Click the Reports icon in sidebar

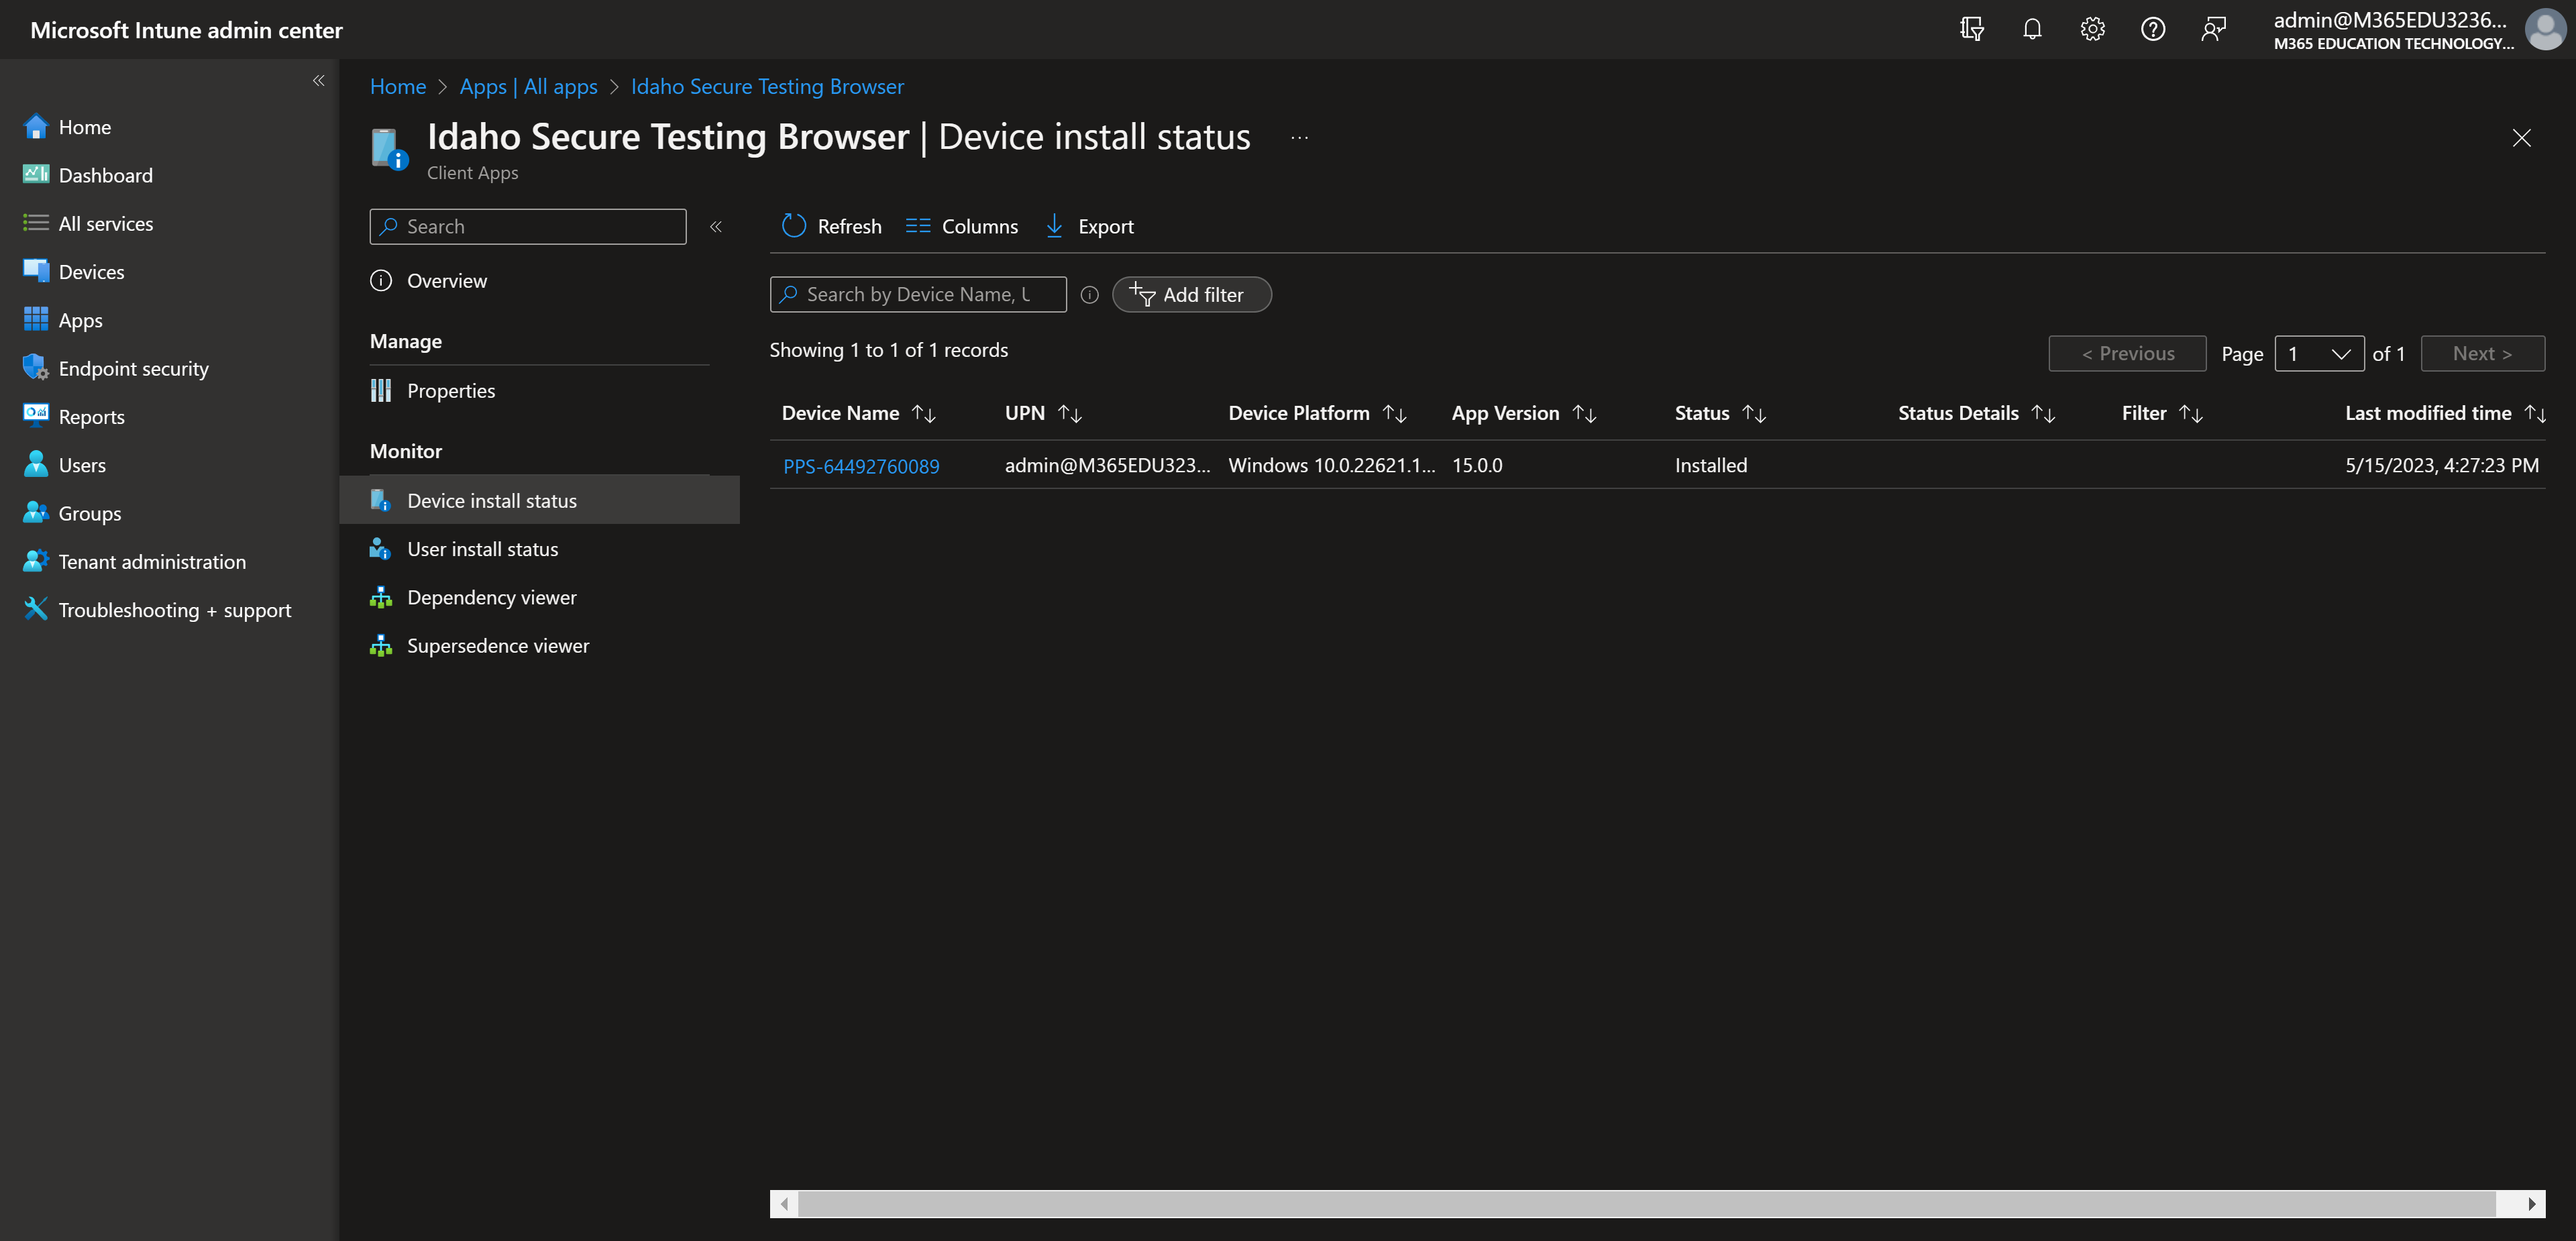(36, 415)
